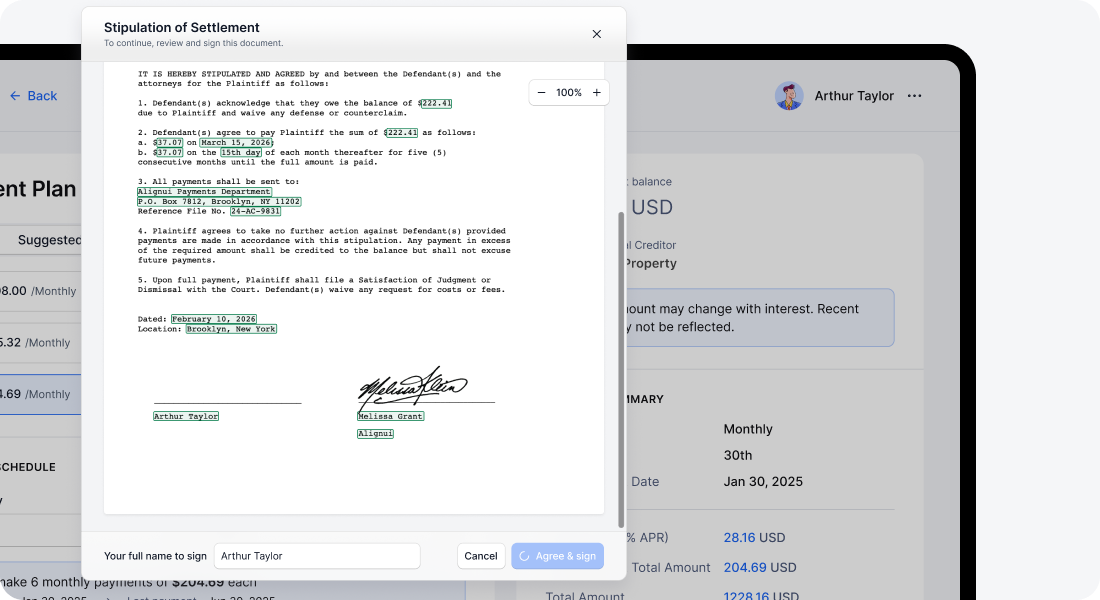Click the Agree & sign button

click(x=557, y=556)
